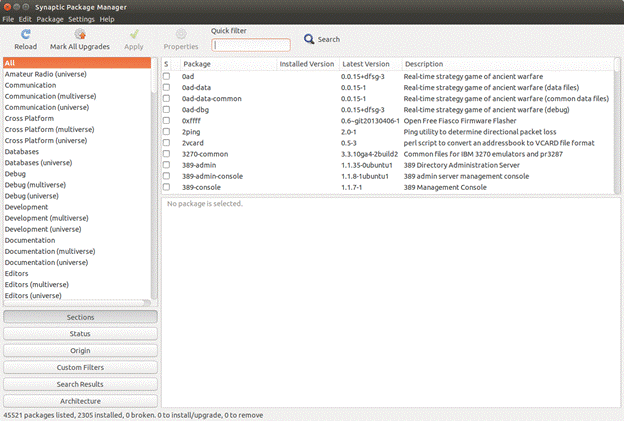Select the Debug section
The width and height of the screenshot is (624, 421).
pos(77,174)
